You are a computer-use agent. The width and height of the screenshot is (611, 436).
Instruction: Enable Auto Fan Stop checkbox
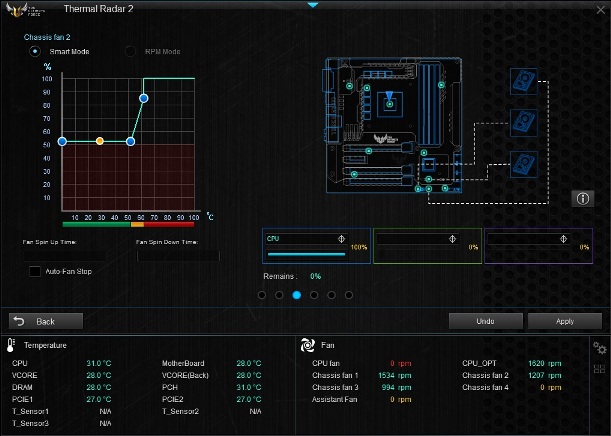coord(35,271)
